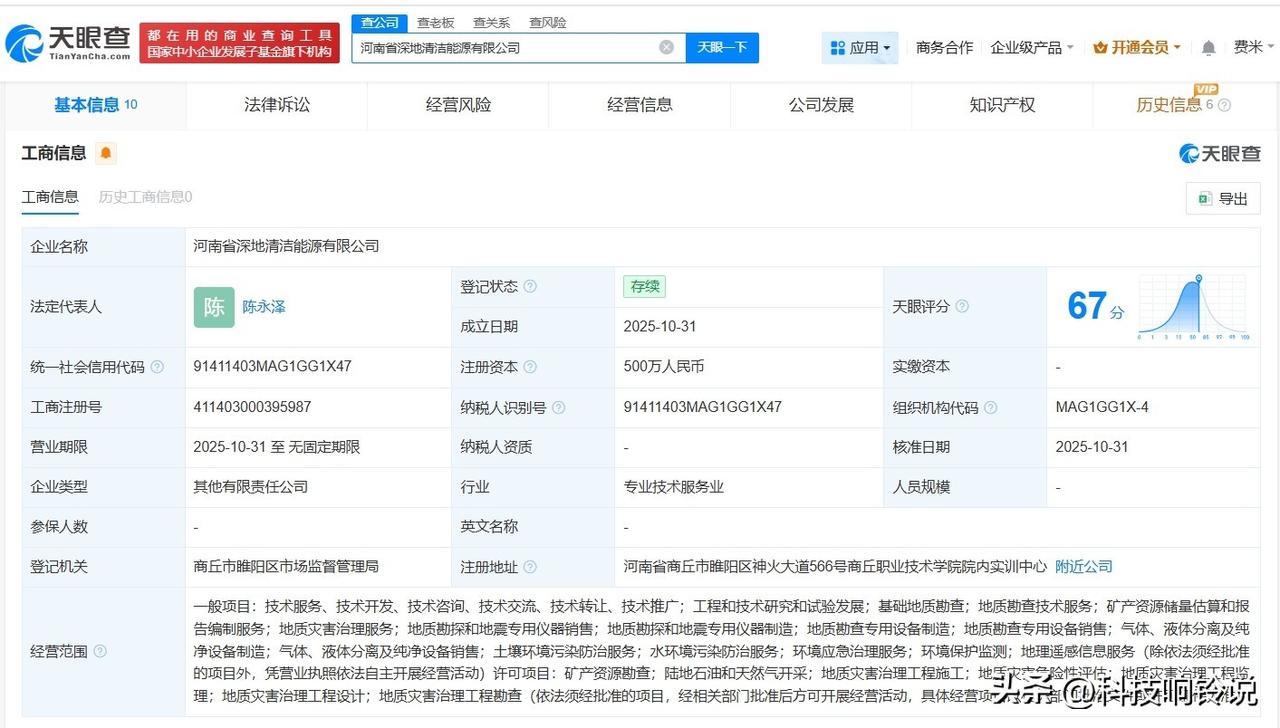Screen dimensions: 1280x728
Task: Click the export icon on the 导出 button
Action: [1206, 198]
